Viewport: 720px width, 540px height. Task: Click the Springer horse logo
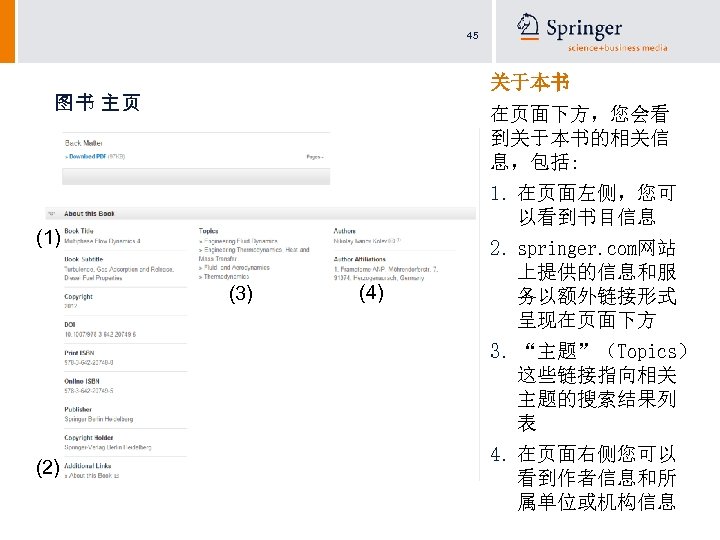tap(528, 27)
